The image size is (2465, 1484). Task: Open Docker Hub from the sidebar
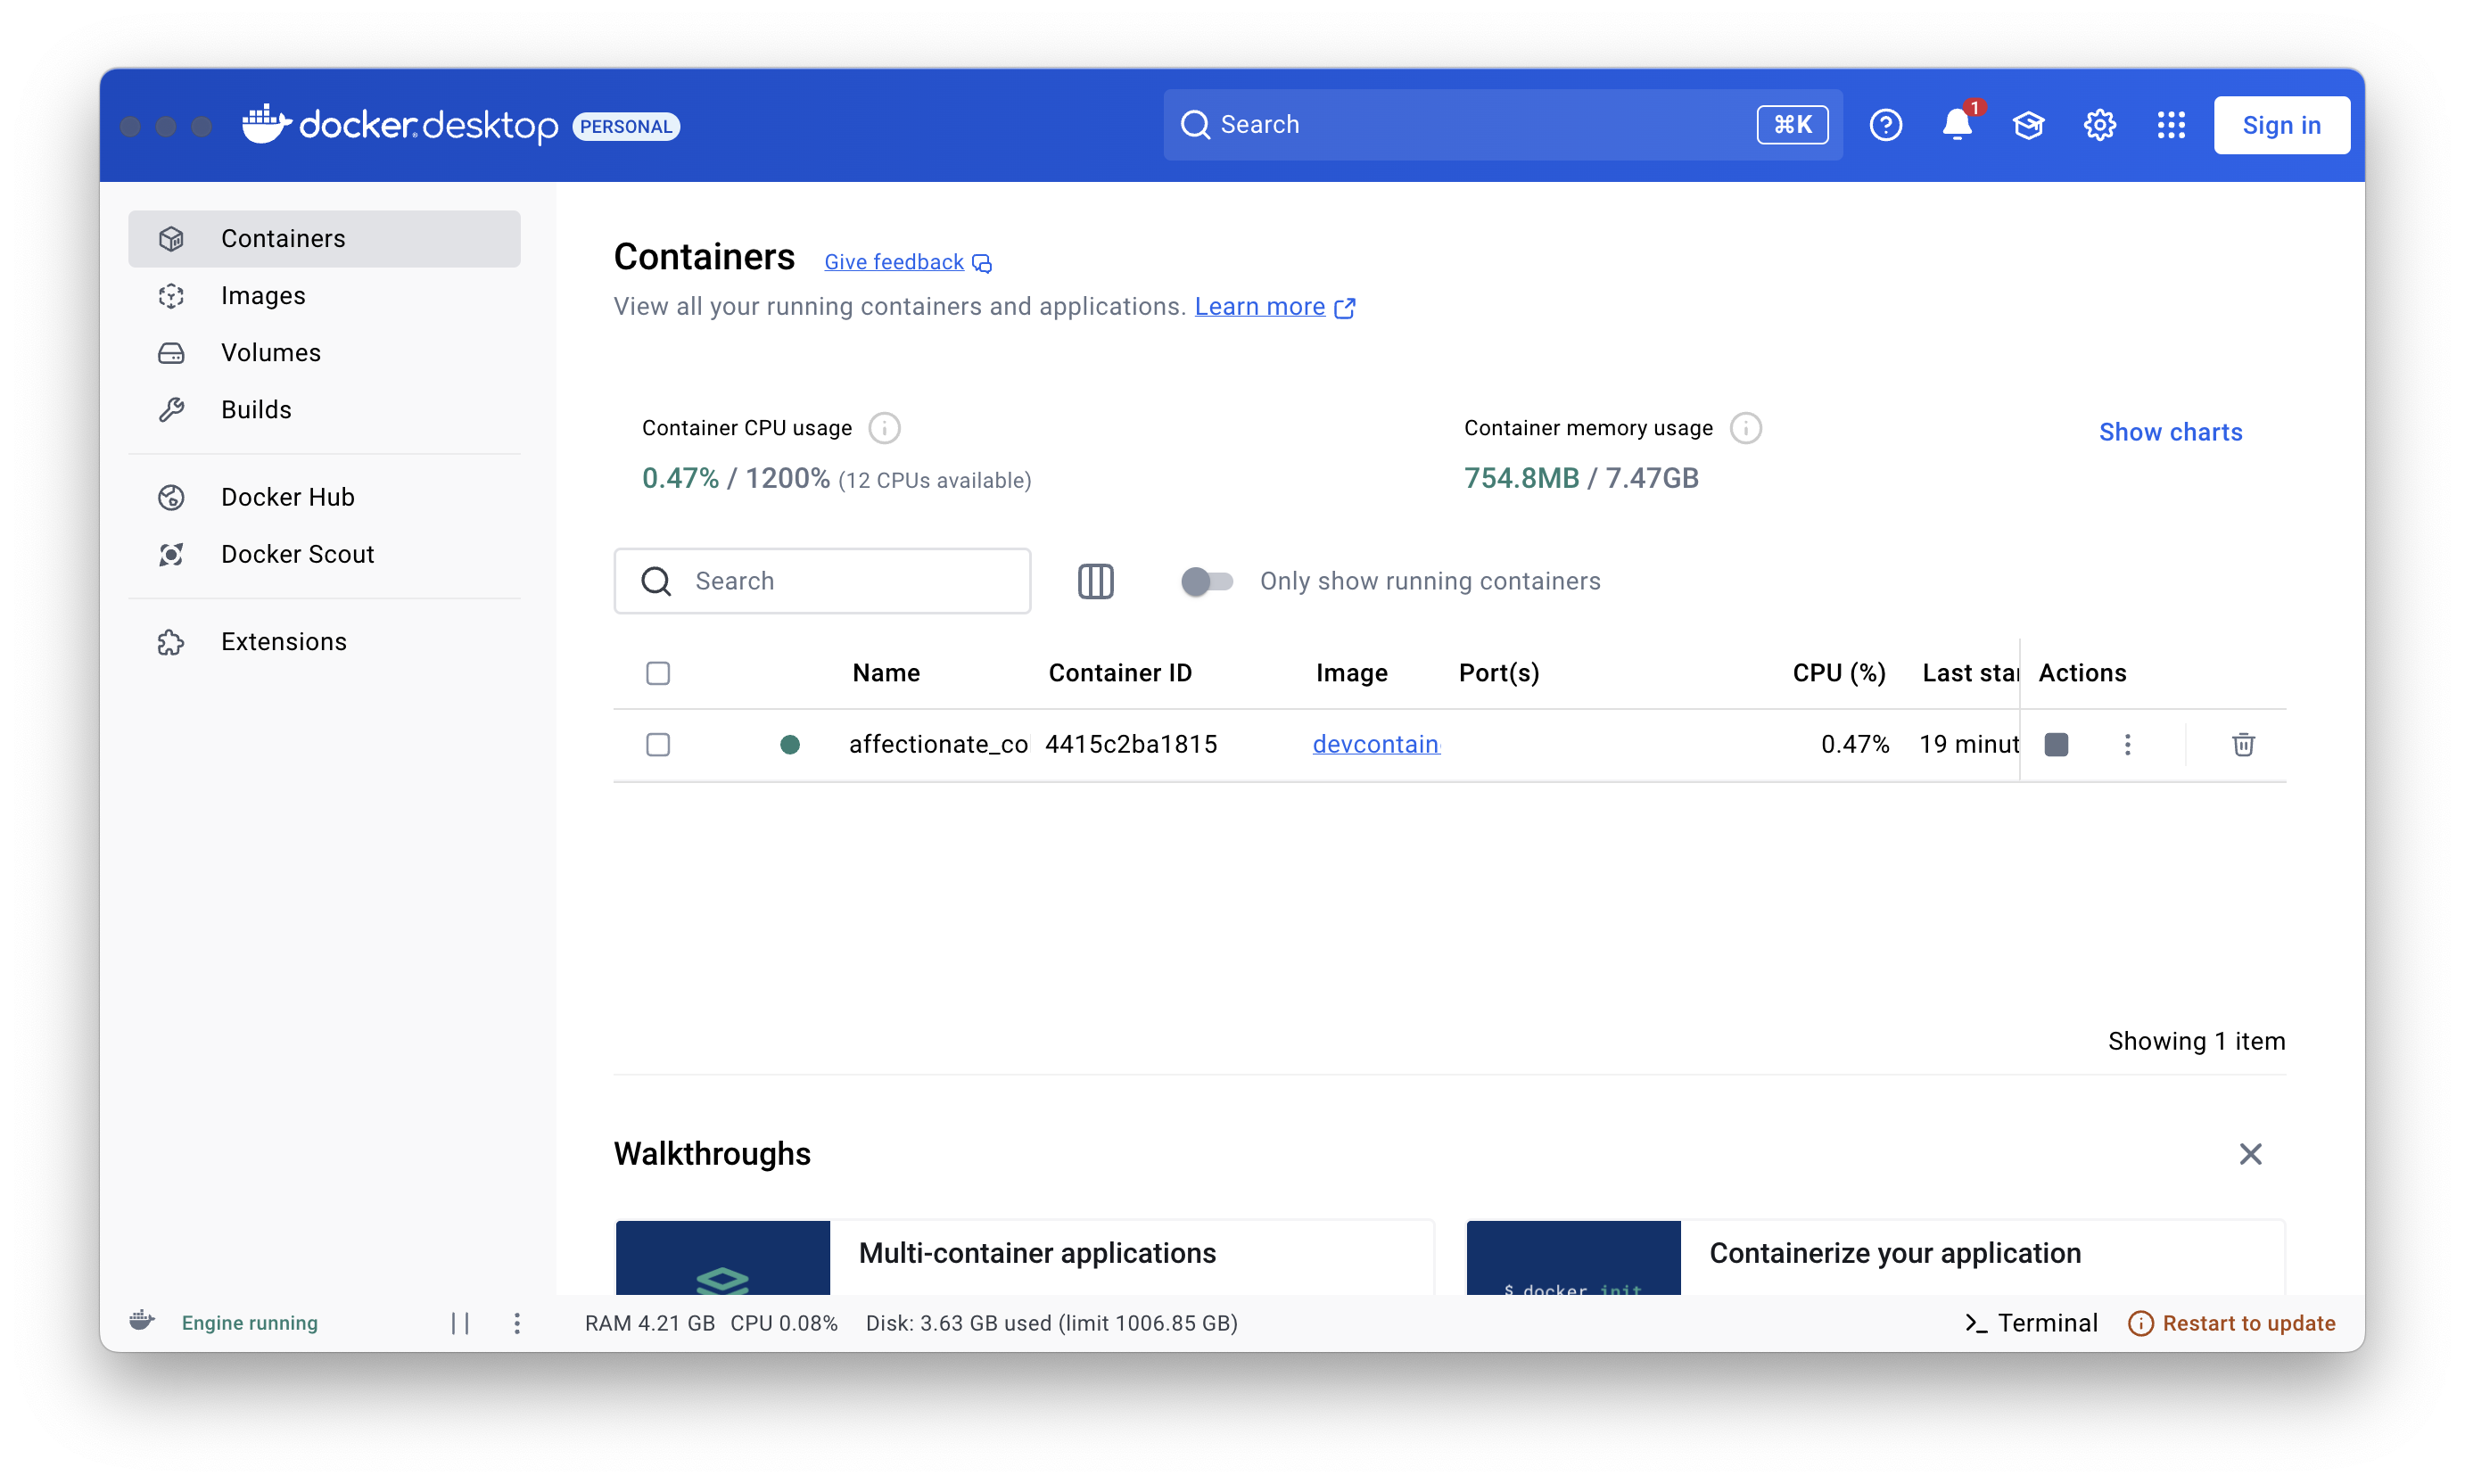pos(287,496)
